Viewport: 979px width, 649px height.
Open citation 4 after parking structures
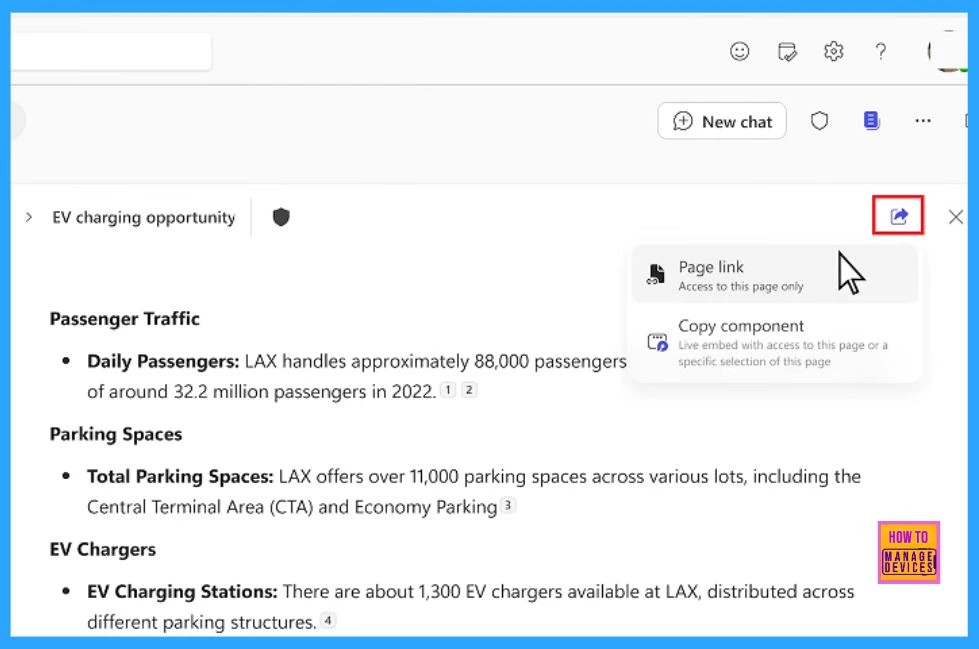328,620
